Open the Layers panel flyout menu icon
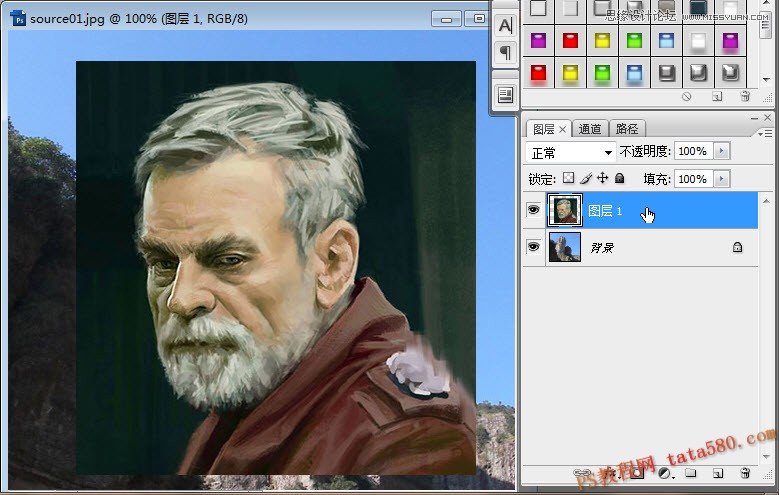779x495 pixels. (767, 133)
